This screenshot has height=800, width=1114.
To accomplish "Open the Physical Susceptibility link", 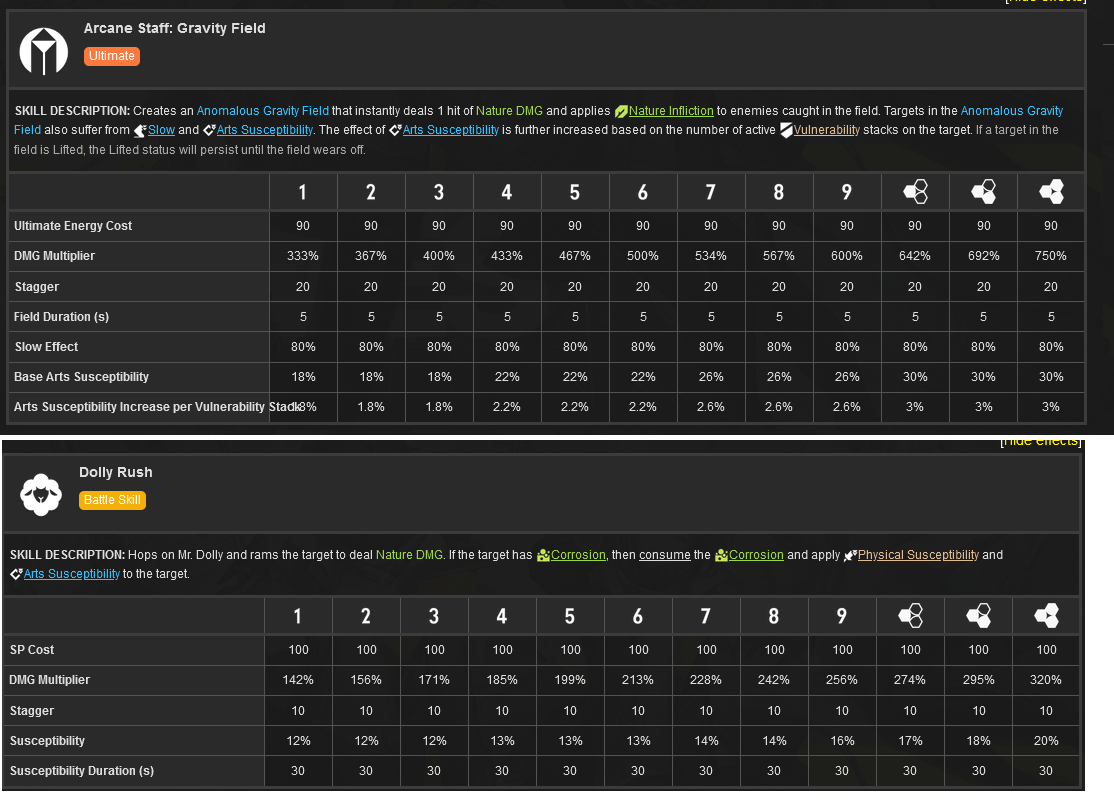I will point(918,555).
